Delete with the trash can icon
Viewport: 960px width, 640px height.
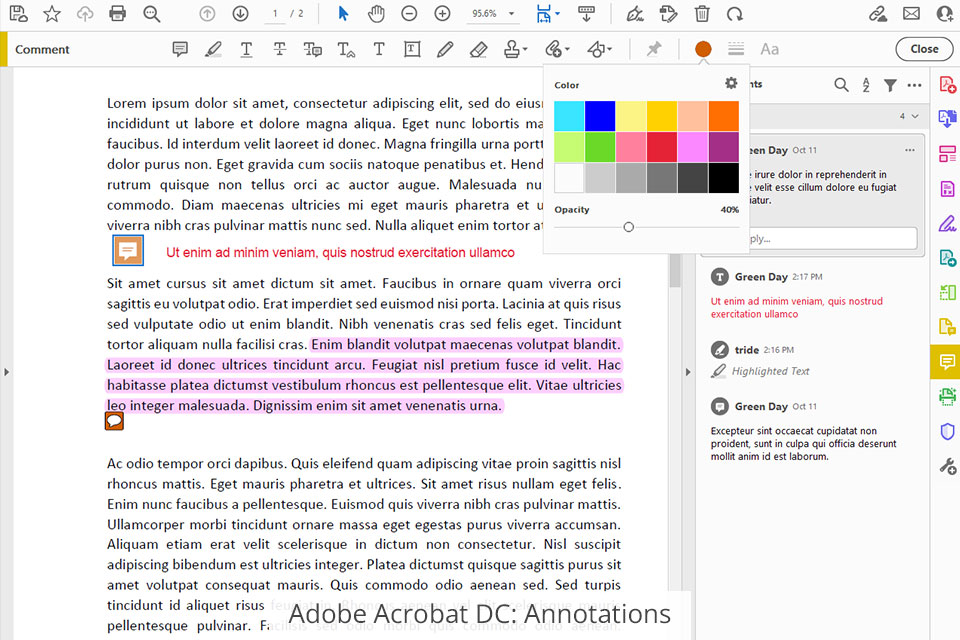pyautogui.click(x=702, y=13)
